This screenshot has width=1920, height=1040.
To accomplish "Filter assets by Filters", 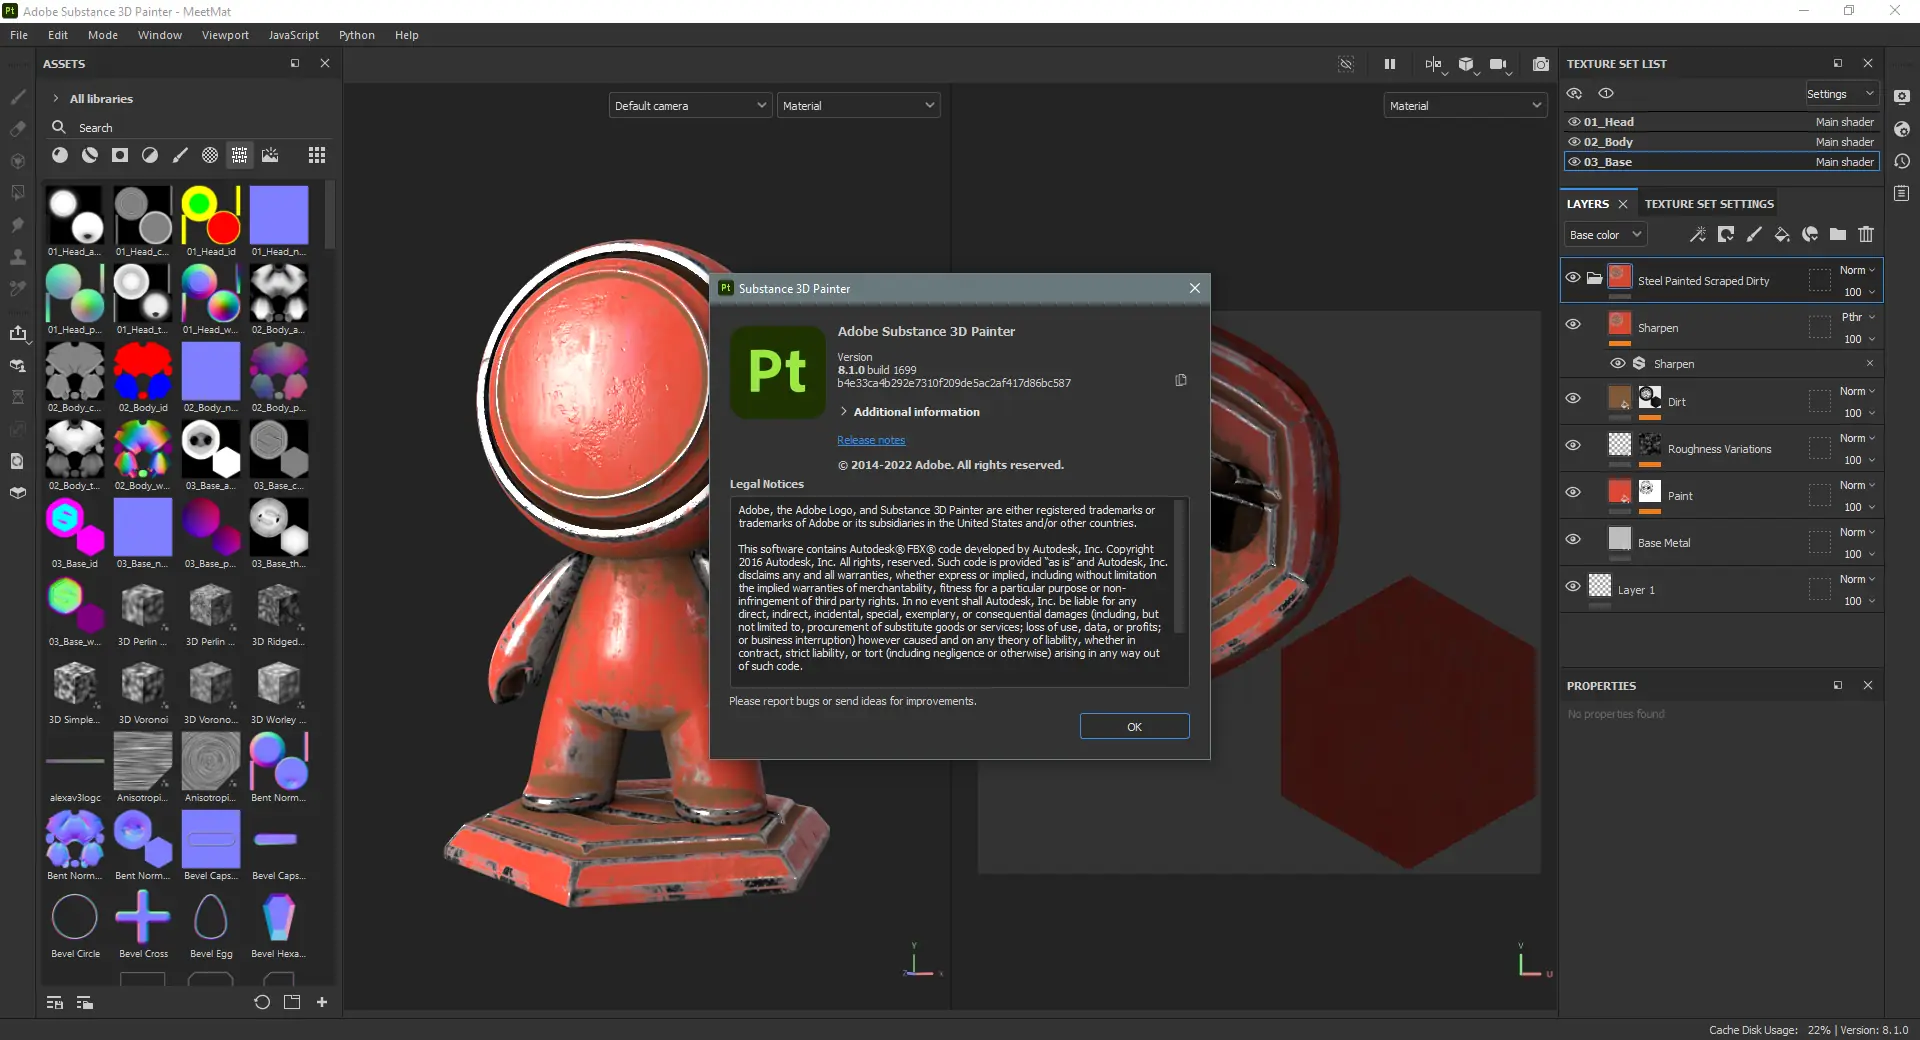I will 150,155.
